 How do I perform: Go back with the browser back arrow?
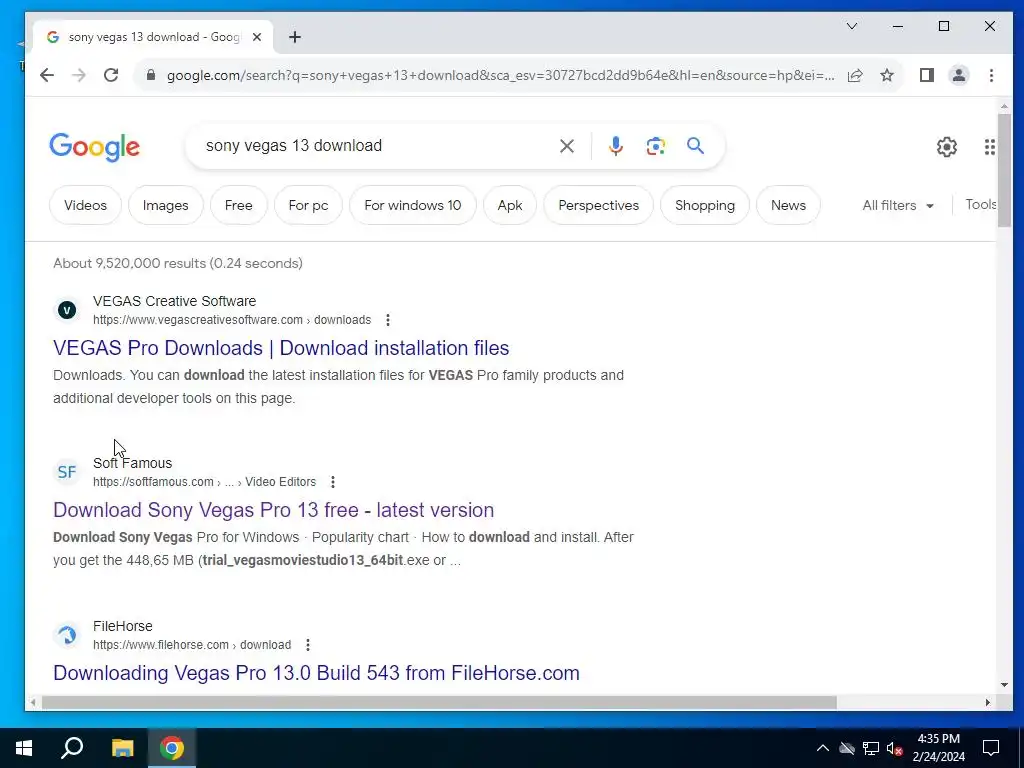tap(46, 75)
